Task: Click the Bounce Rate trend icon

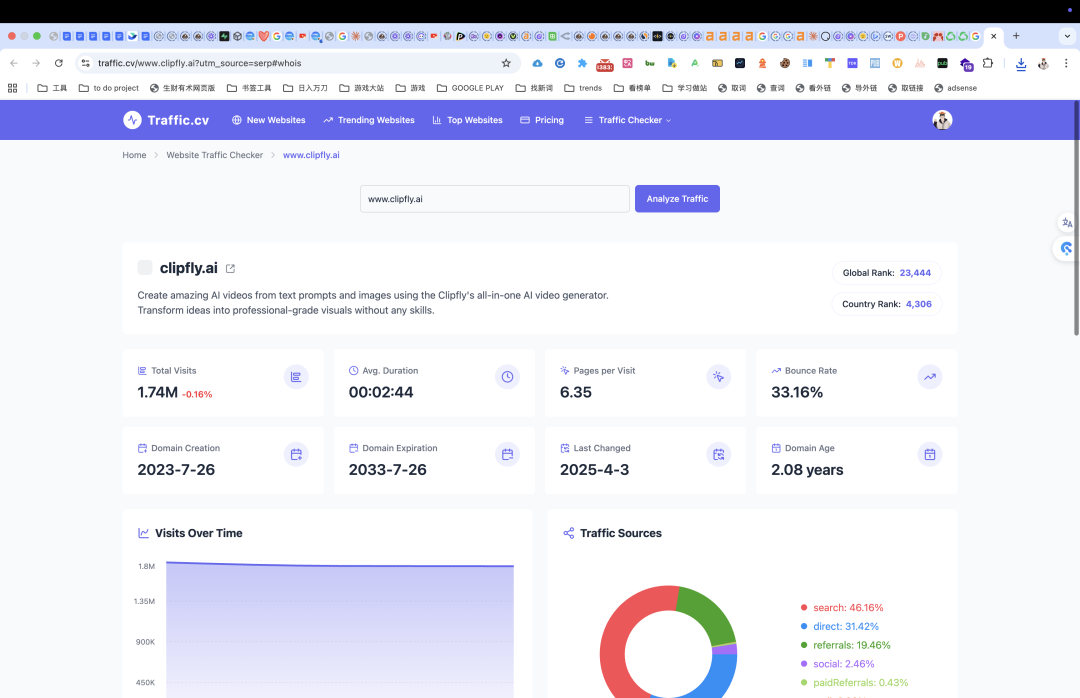Action: (930, 377)
